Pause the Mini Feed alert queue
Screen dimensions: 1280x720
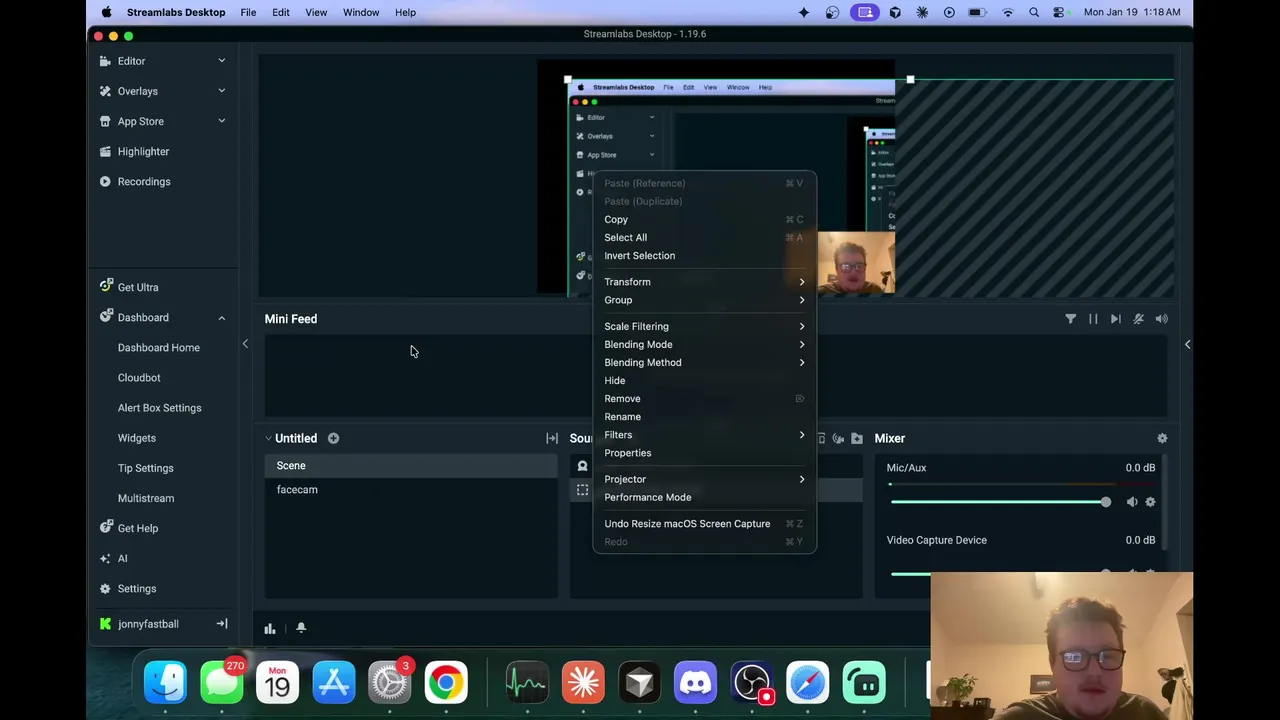[1093, 319]
